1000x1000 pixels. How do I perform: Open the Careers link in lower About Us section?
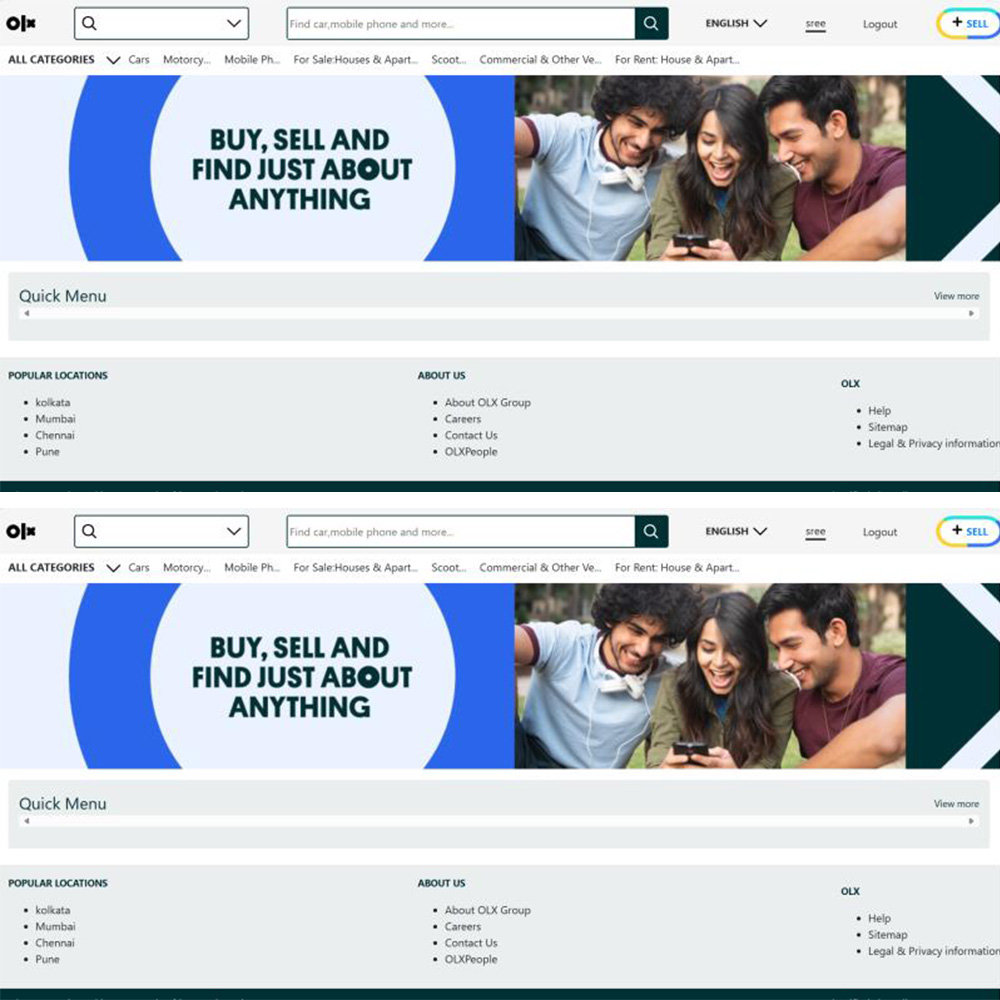coord(463,927)
